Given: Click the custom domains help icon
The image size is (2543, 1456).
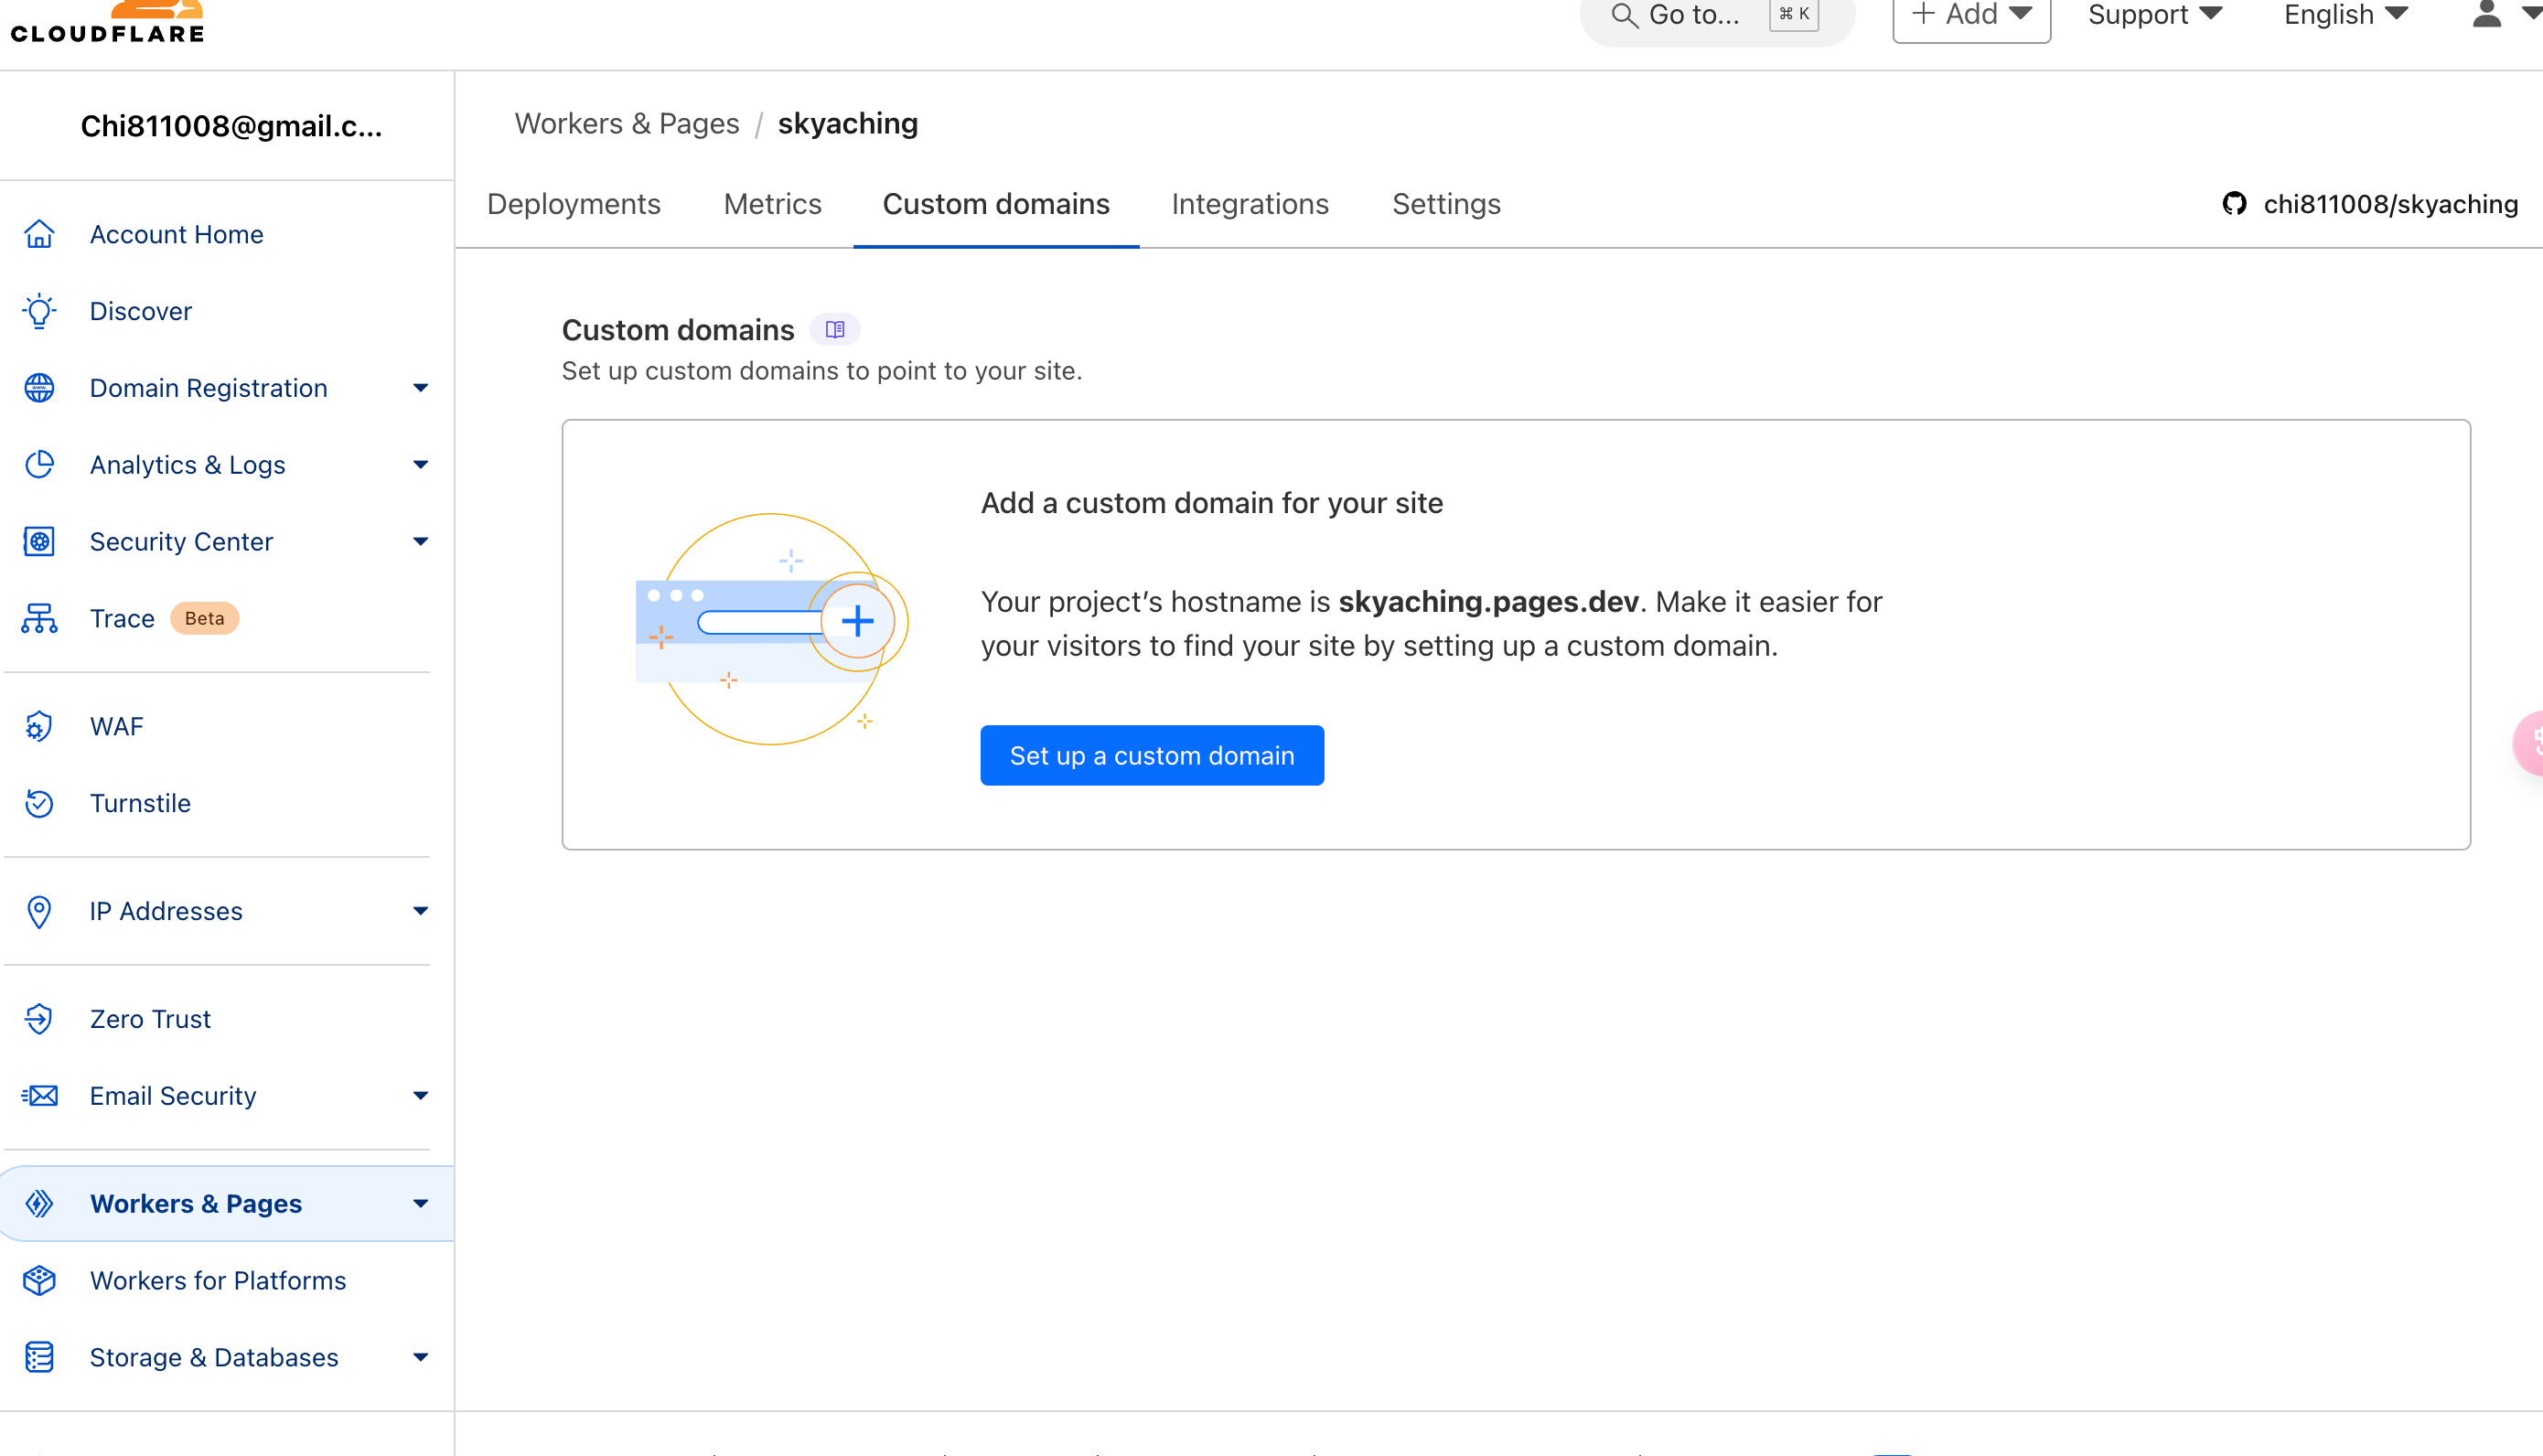Looking at the screenshot, I should click(837, 328).
